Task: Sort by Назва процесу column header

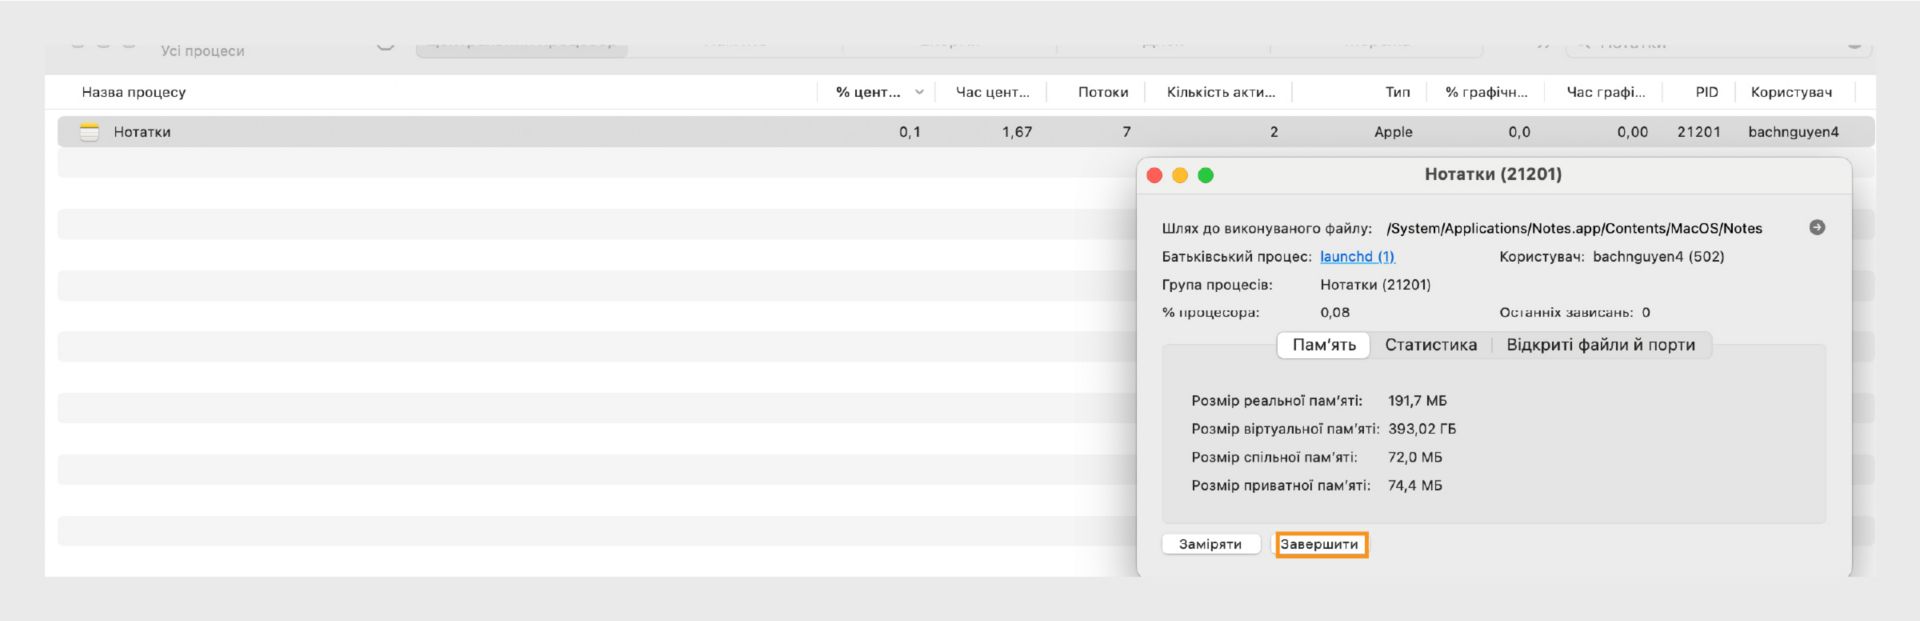Action: [x=134, y=92]
